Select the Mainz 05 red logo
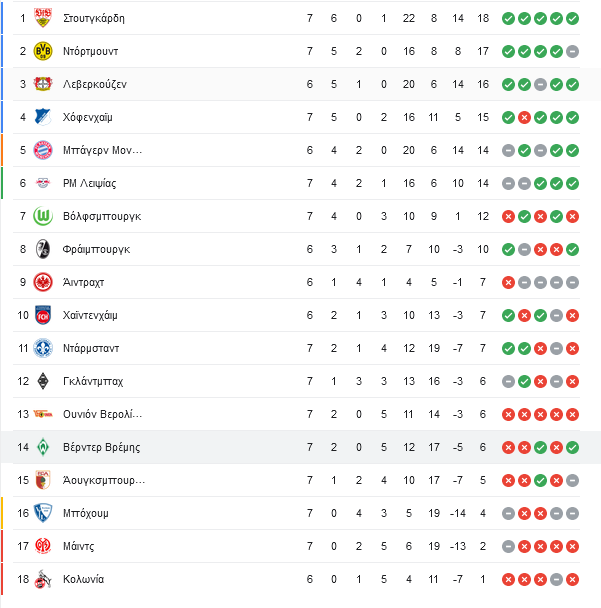This screenshot has width=601, height=608. pos(43,546)
